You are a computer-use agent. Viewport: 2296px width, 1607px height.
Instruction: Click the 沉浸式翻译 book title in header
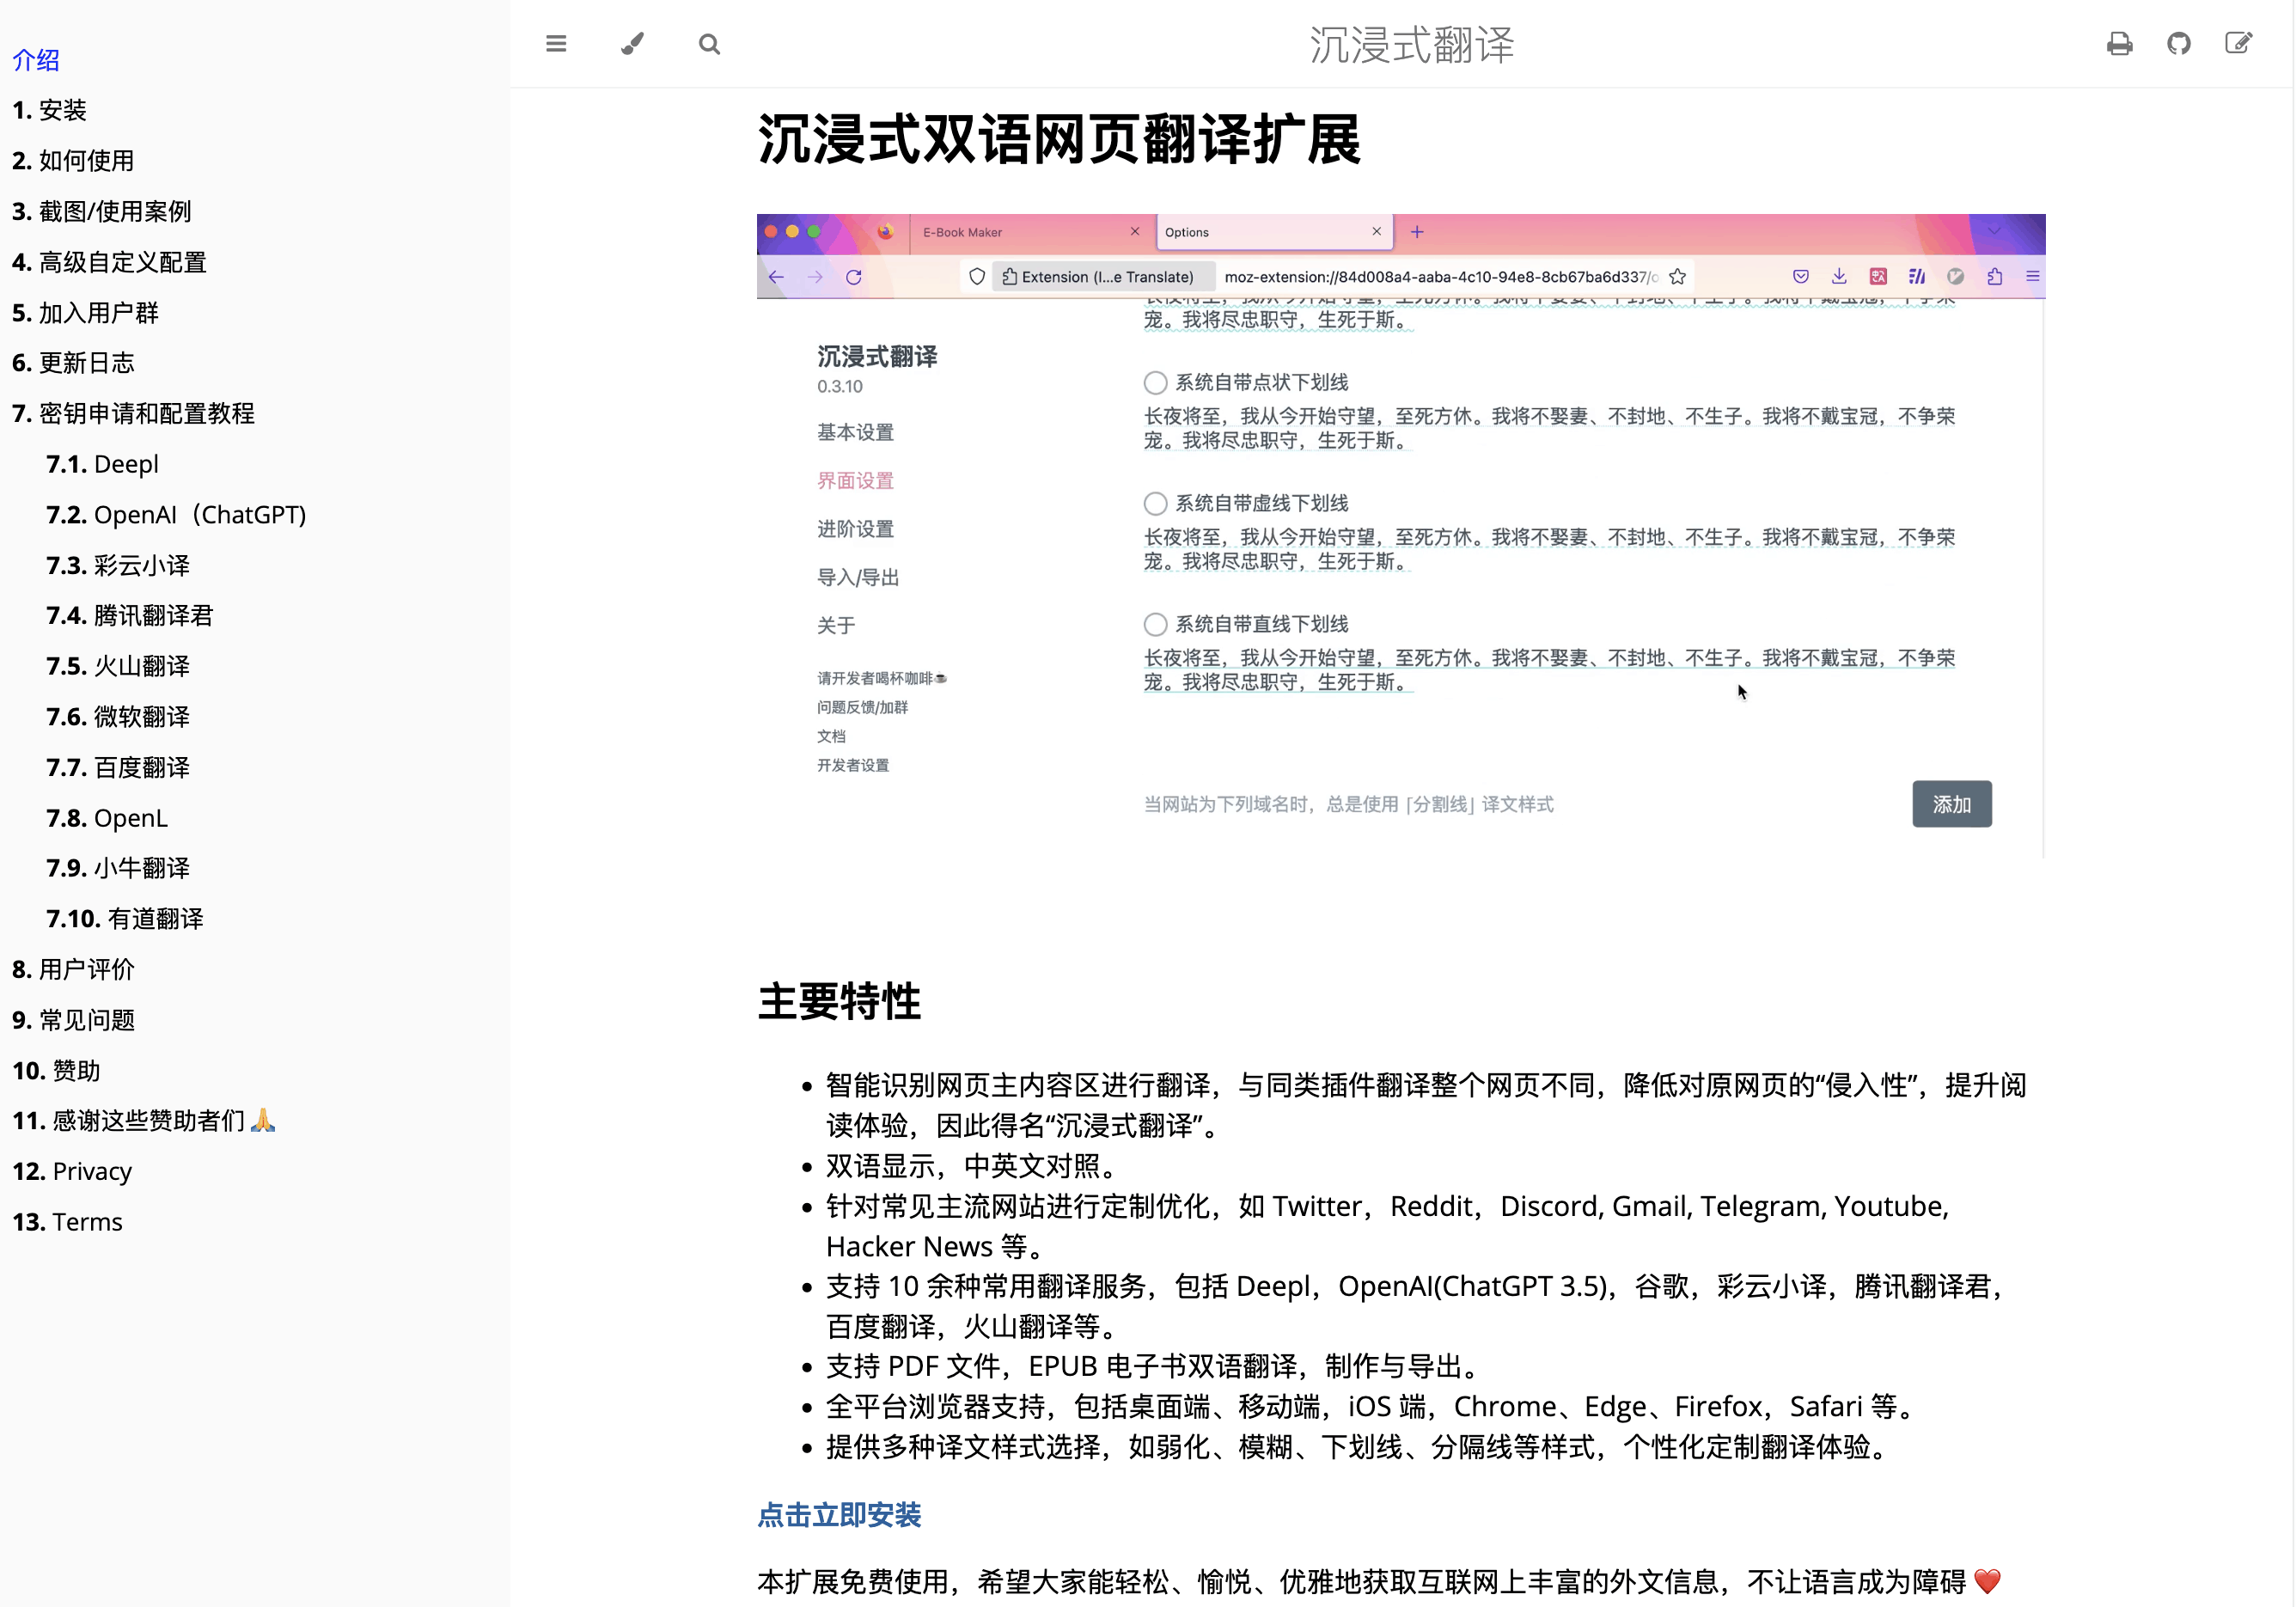pos(1412,45)
